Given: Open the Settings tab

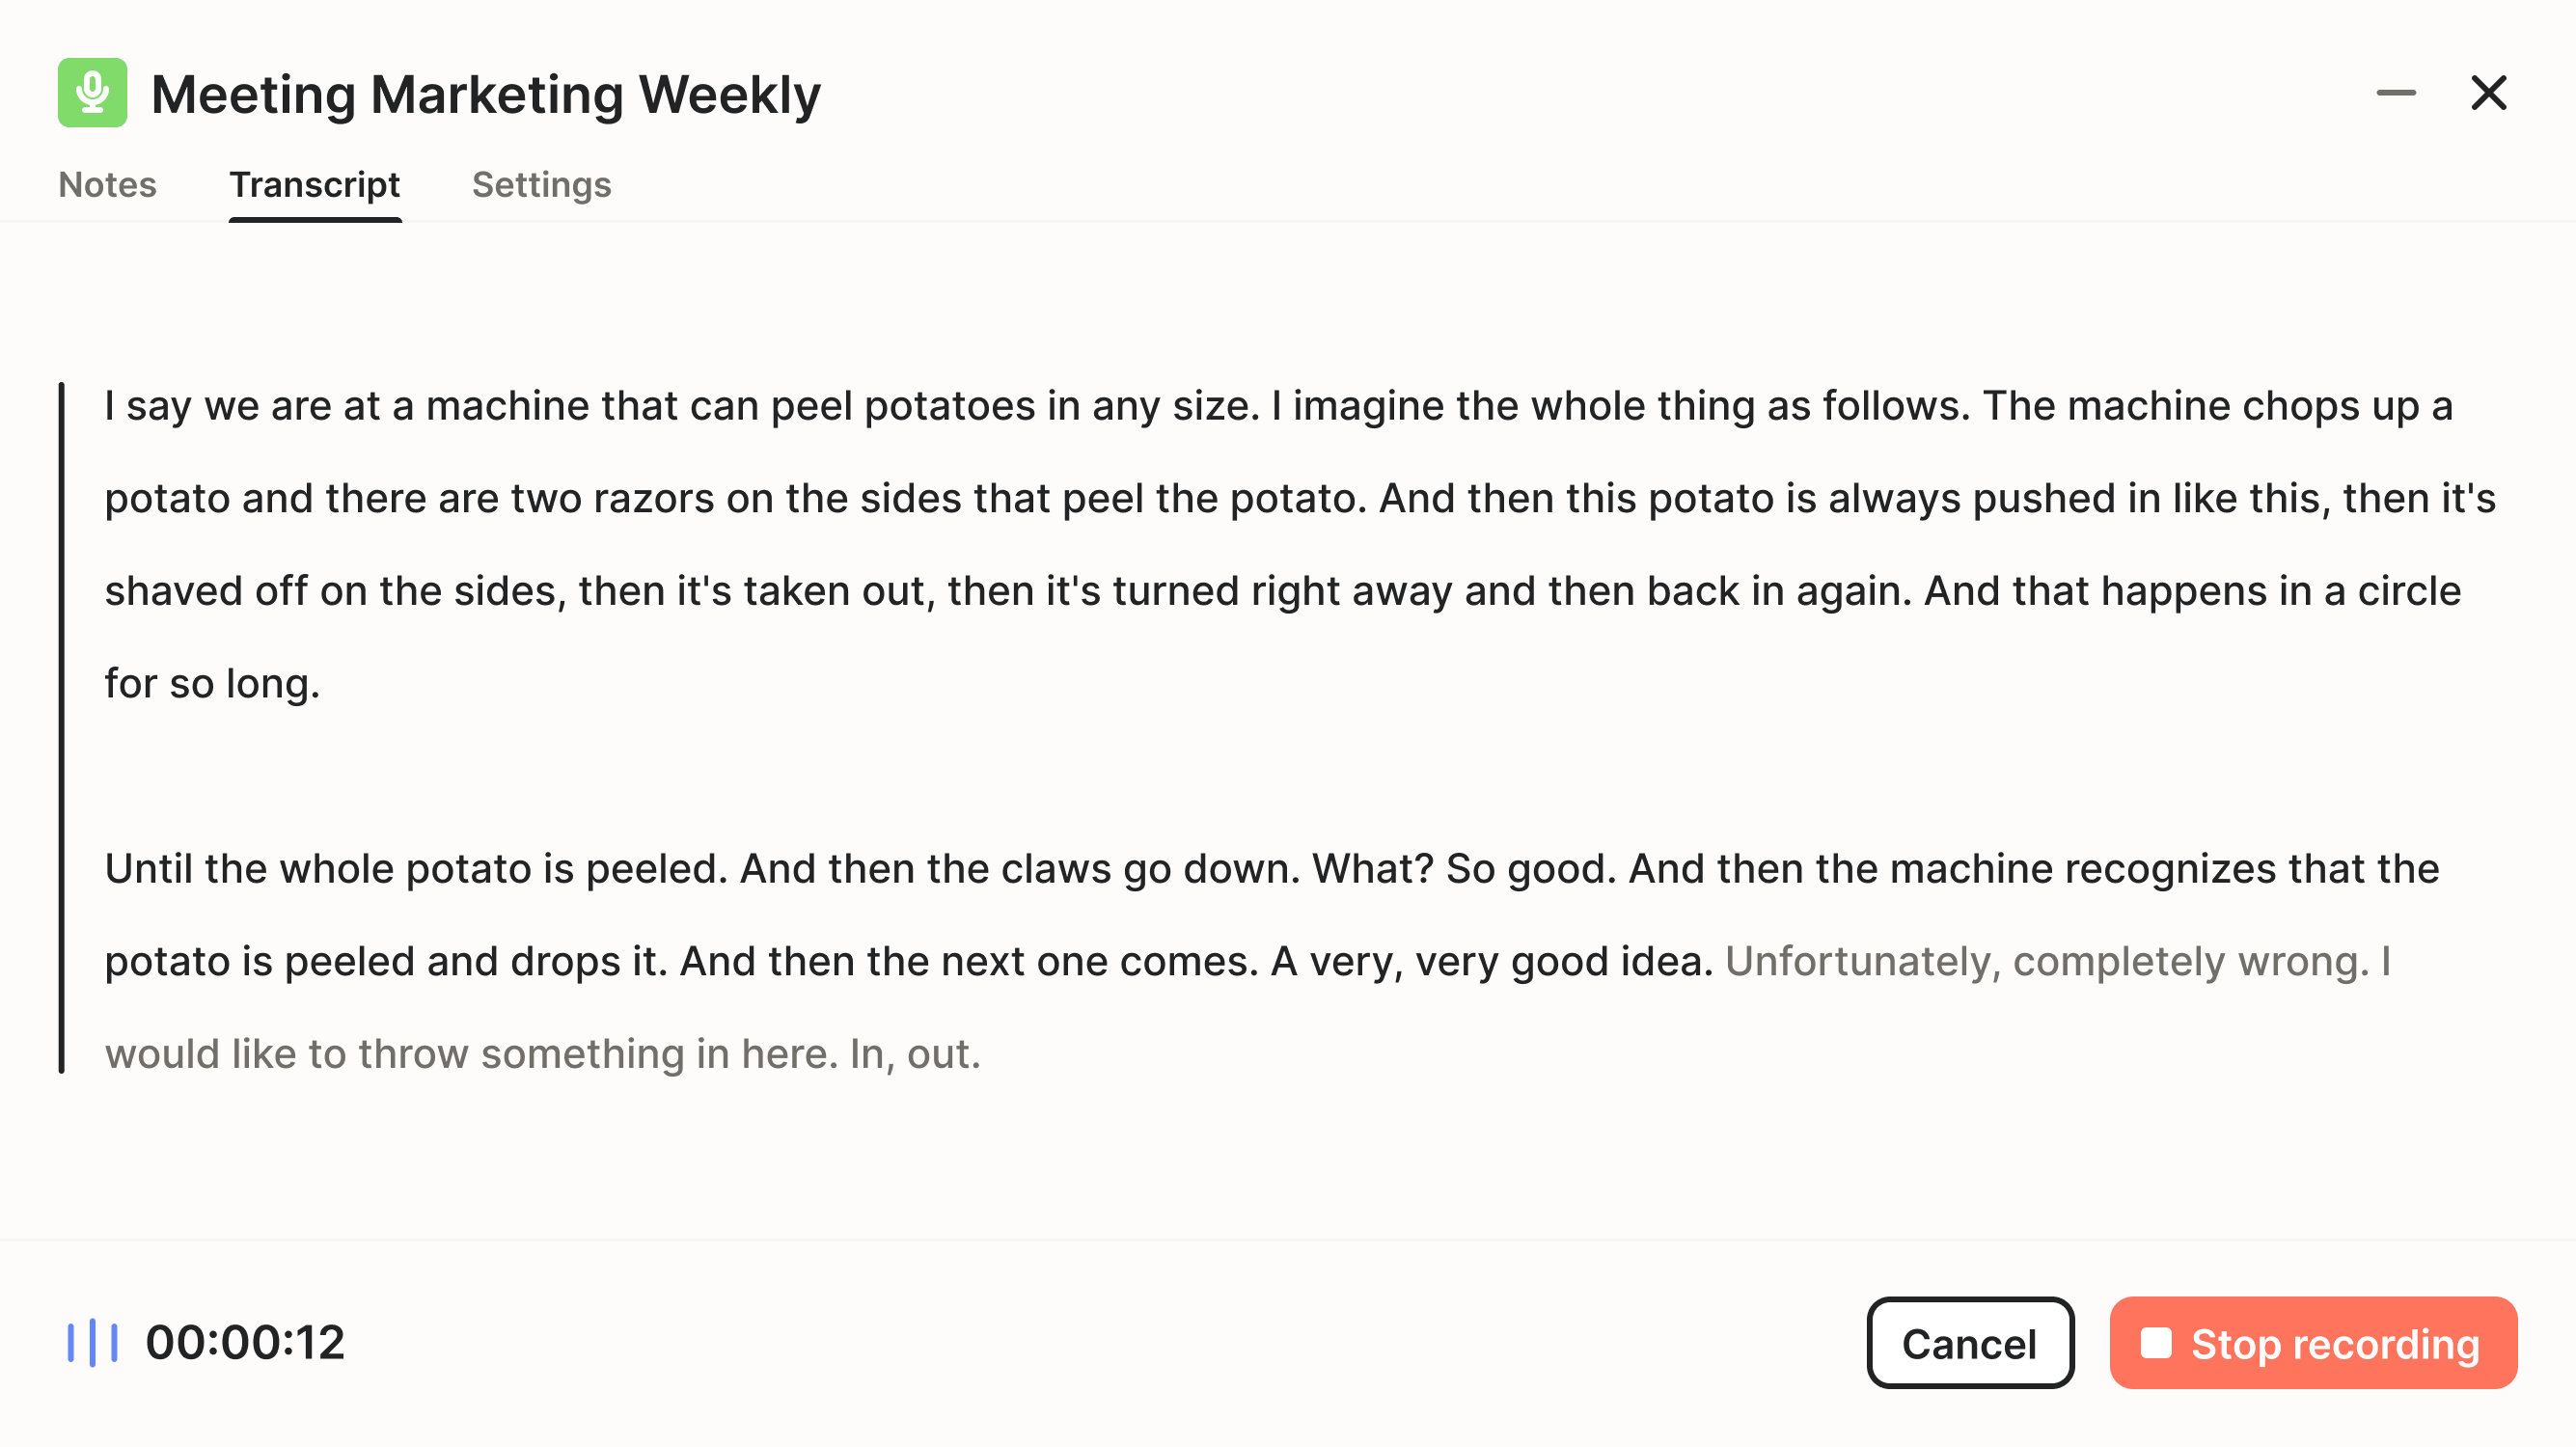Looking at the screenshot, I should (x=541, y=185).
